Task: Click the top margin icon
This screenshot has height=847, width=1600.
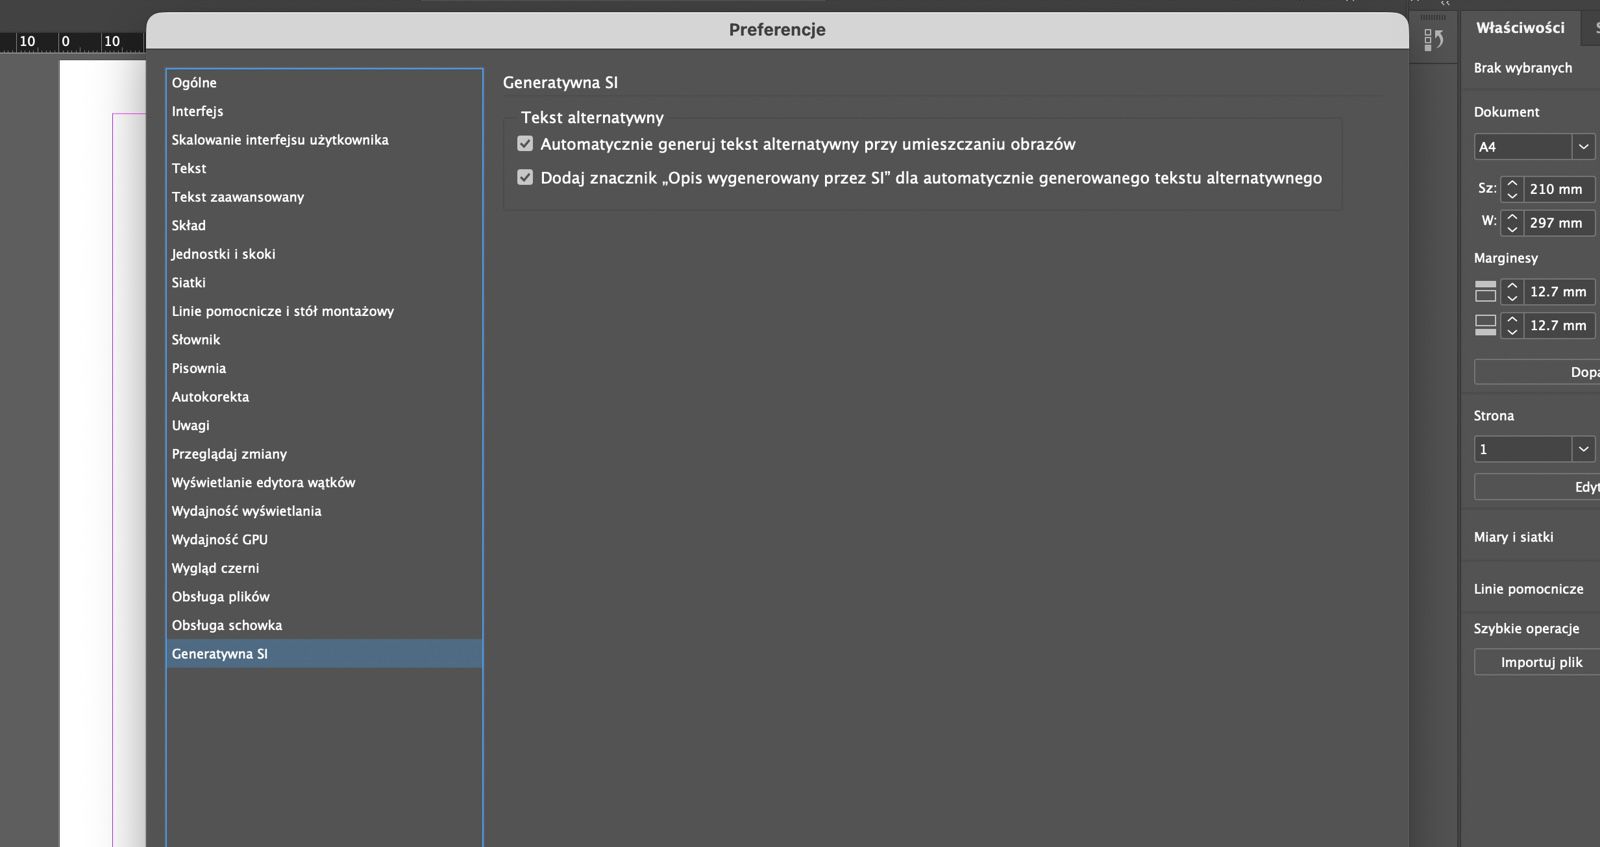Action: click(x=1486, y=291)
